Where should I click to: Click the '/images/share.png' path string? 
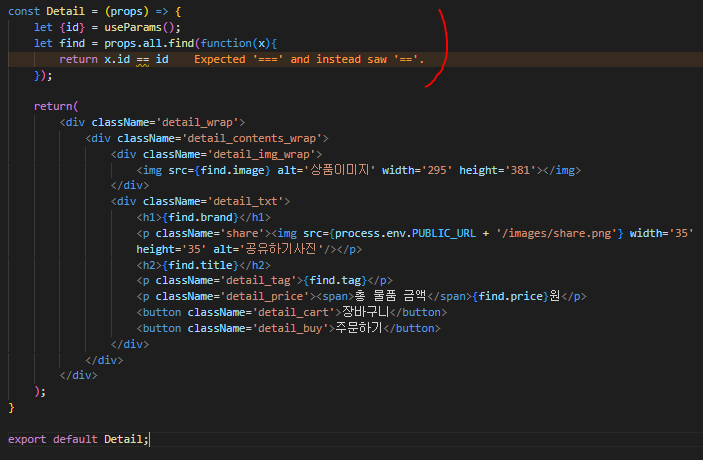pos(556,234)
